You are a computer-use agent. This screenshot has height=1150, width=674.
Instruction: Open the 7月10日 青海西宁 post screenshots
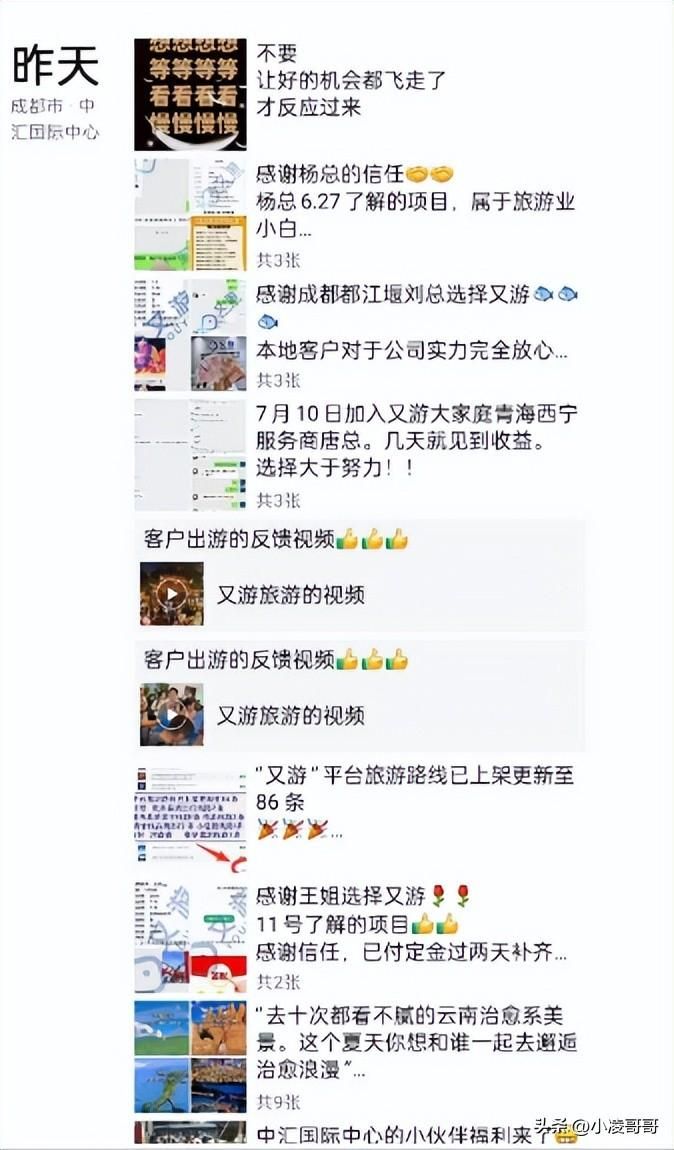coord(190,455)
